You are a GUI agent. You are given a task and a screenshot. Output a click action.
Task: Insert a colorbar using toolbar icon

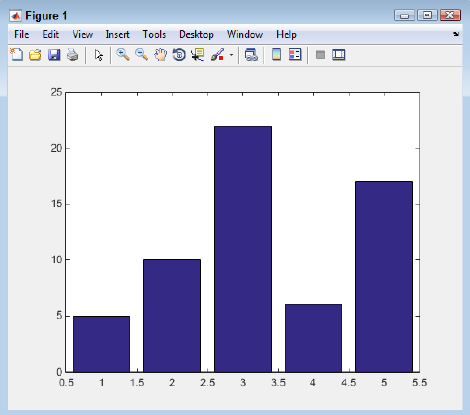pyautogui.click(x=276, y=55)
